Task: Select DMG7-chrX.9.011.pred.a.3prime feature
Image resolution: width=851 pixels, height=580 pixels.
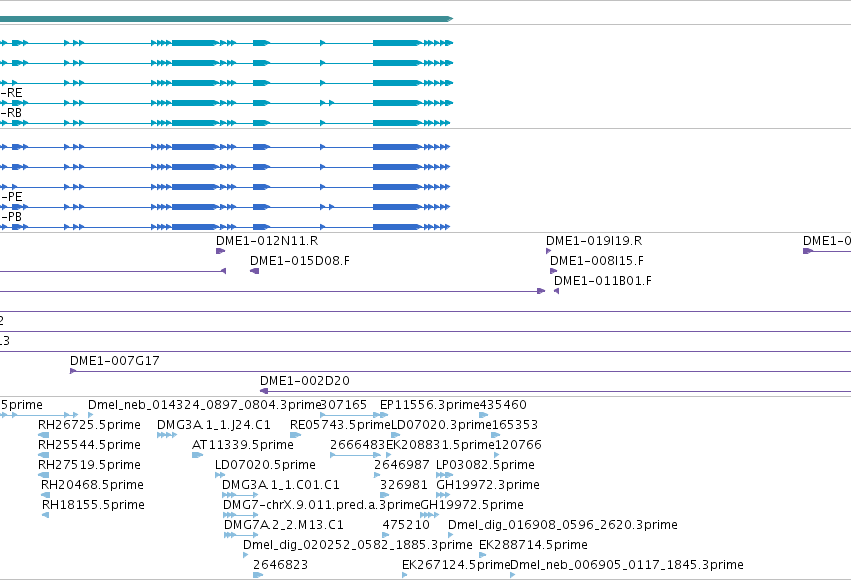Action: (322, 505)
